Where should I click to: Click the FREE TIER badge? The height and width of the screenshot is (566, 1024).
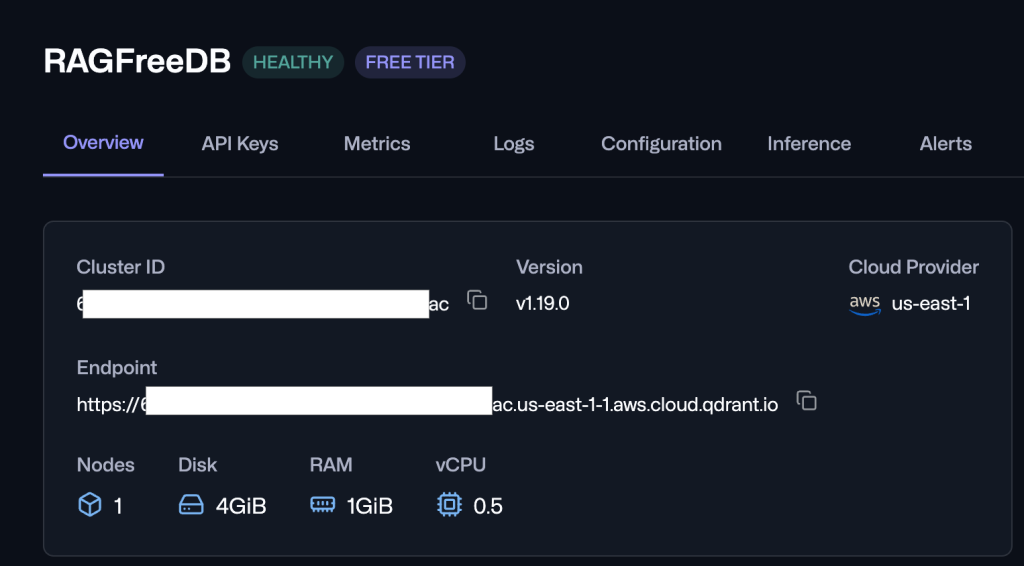tap(410, 62)
